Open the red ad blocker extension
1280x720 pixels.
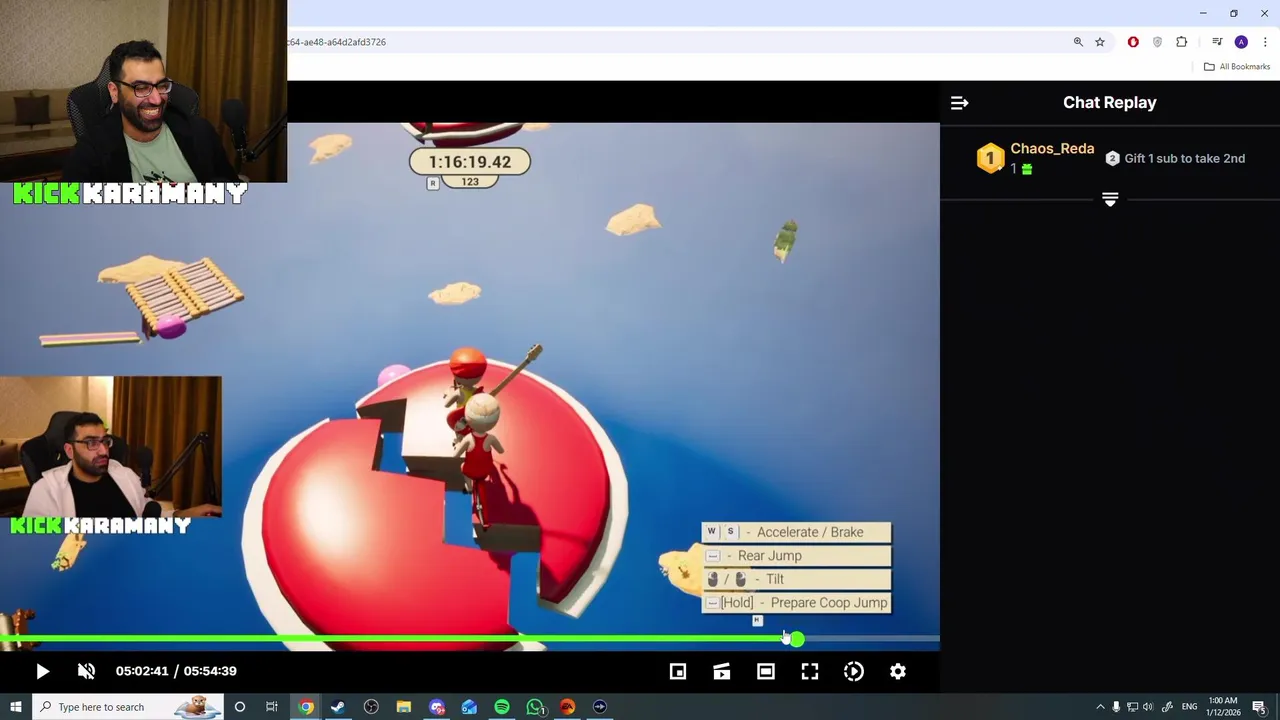pos(1133,42)
